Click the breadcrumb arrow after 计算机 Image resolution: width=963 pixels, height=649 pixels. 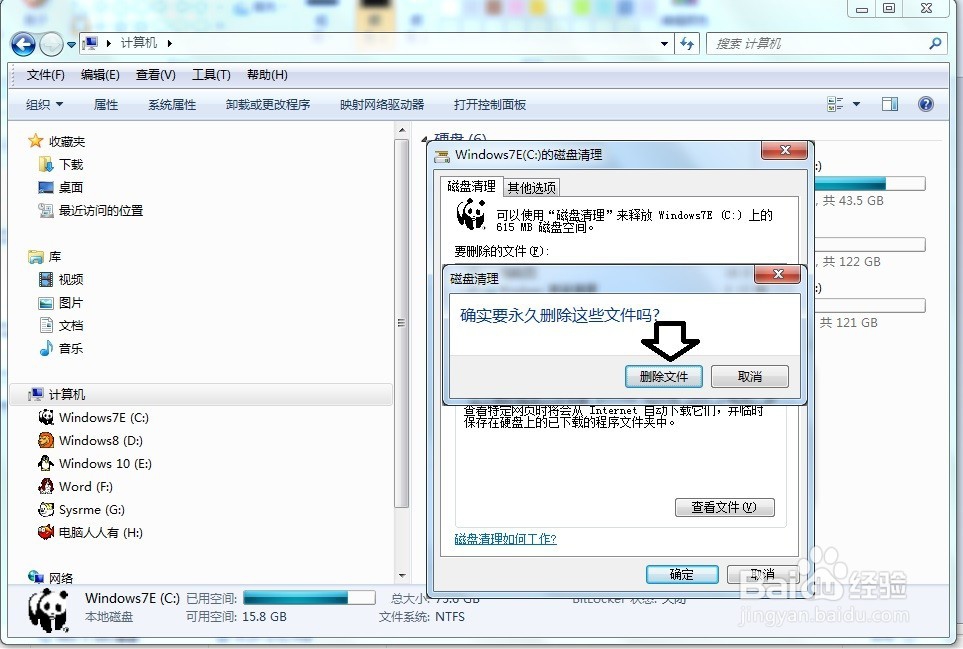click(x=170, y=43)
